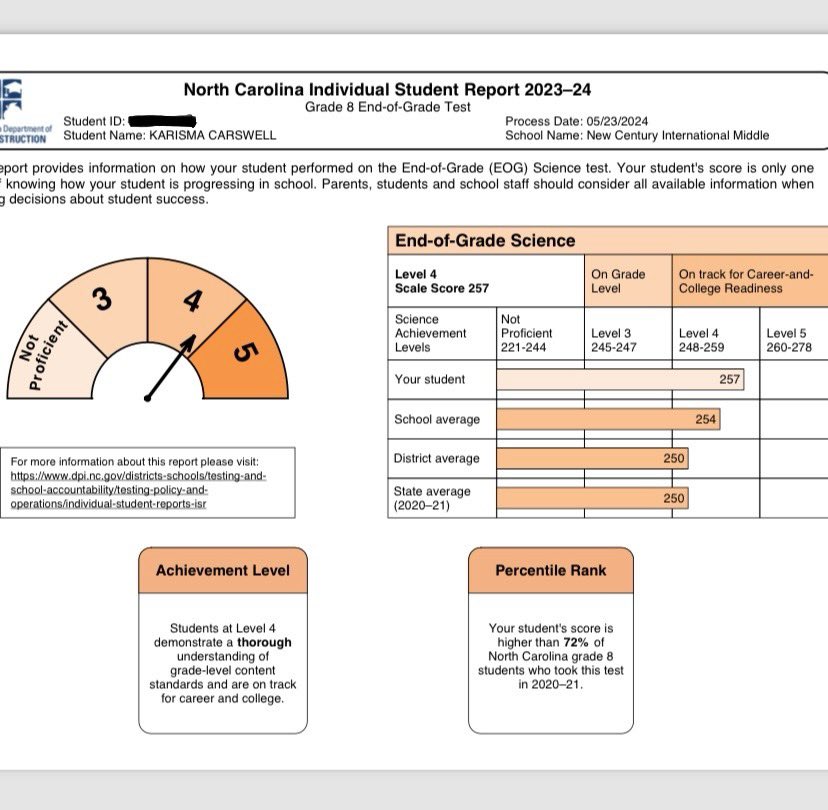Select the 'Science Achievement Levels' row label
Viewport: 828px width, 810px height.
click(442, 333)
